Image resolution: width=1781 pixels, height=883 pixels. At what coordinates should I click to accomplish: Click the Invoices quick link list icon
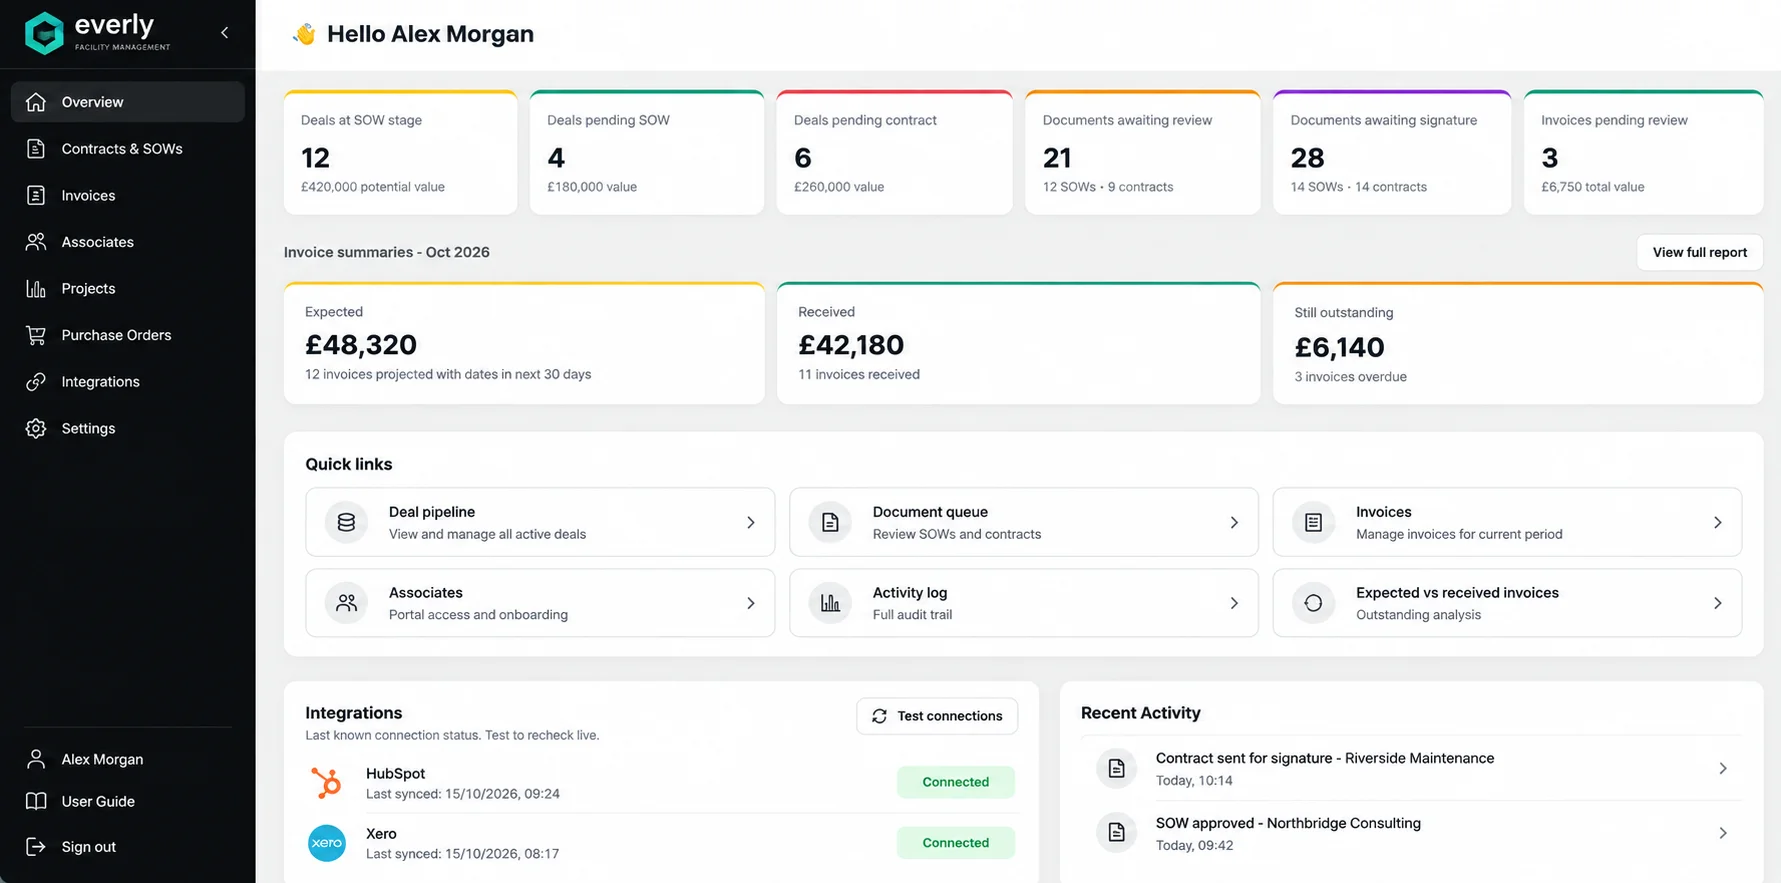click(x=1314, y=522)
